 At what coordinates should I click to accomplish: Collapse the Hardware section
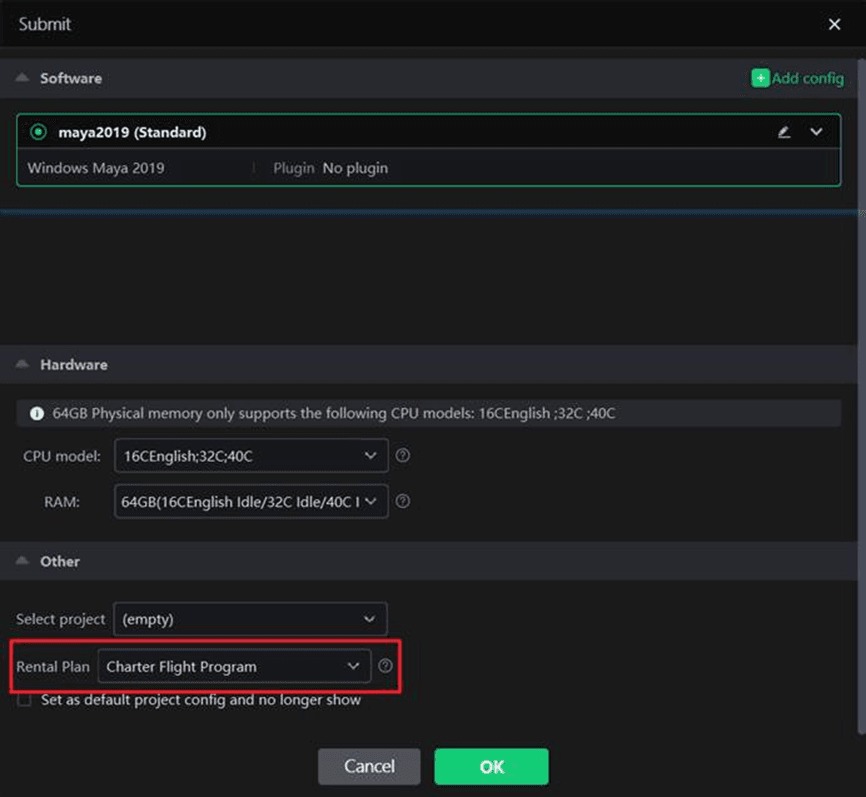[x=22, y=365]
